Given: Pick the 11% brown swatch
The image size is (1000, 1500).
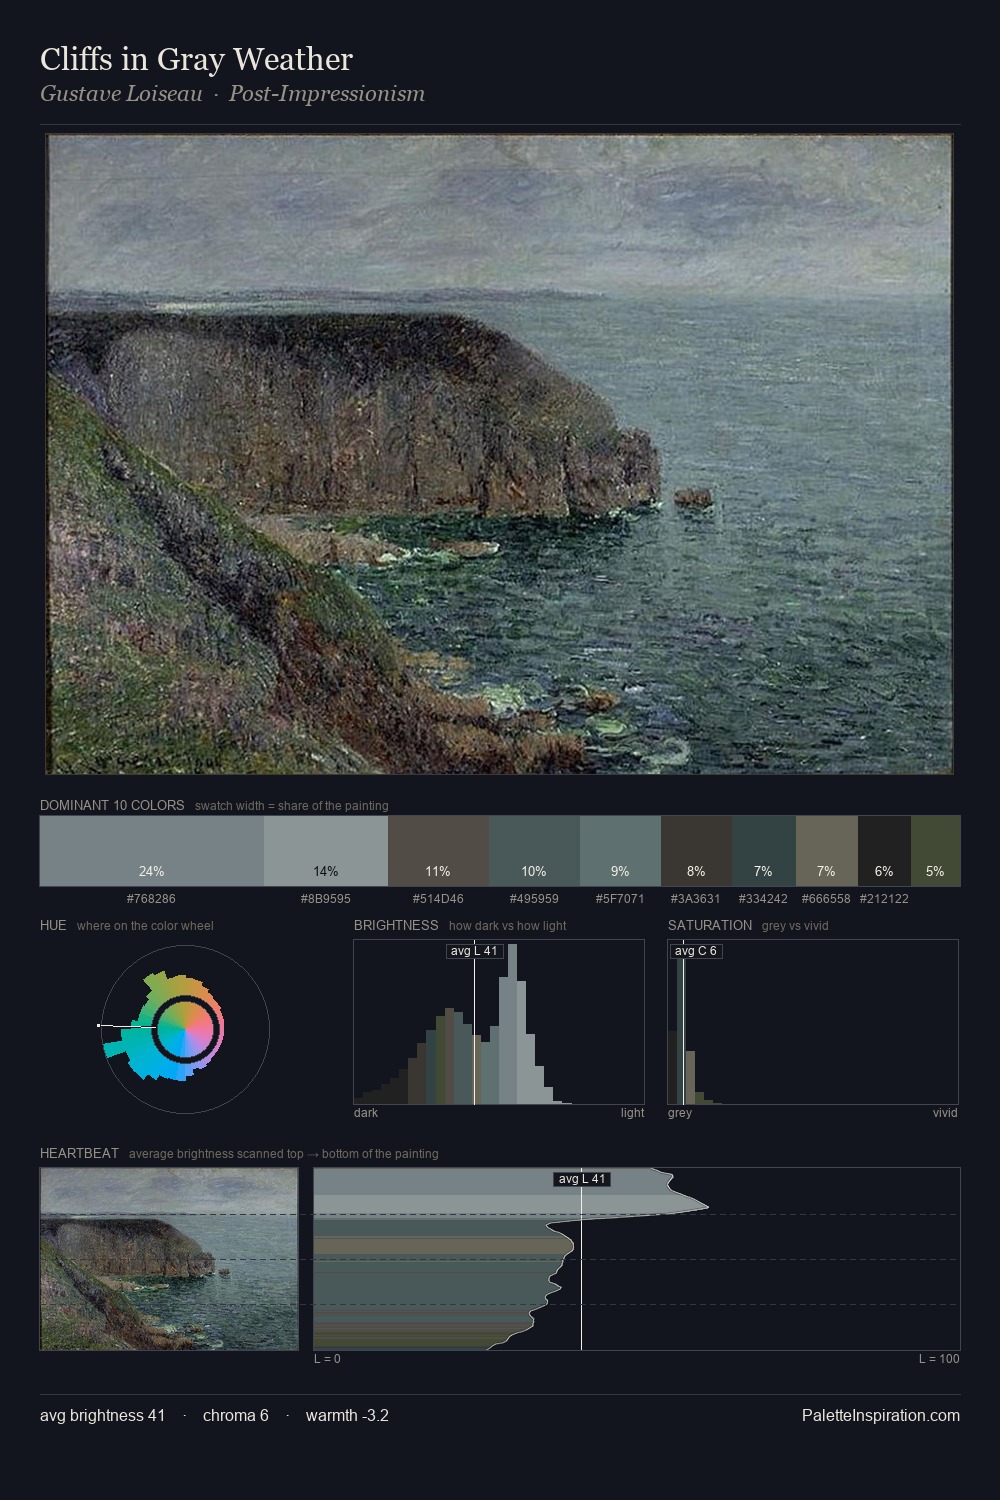Looking at the screenshot, I should click(438, 851).
